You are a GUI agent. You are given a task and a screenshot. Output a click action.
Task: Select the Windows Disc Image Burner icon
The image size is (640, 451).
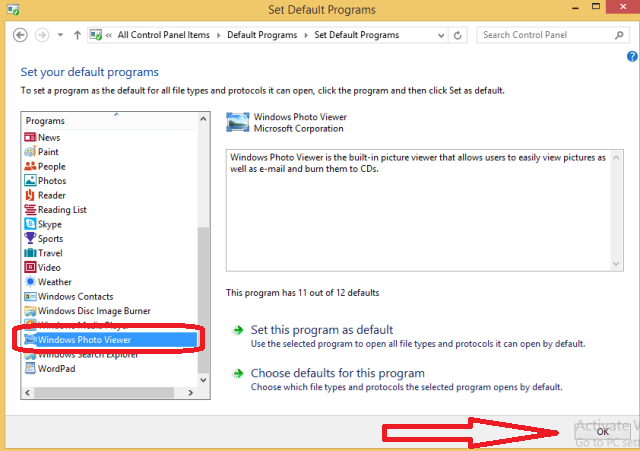30,311
